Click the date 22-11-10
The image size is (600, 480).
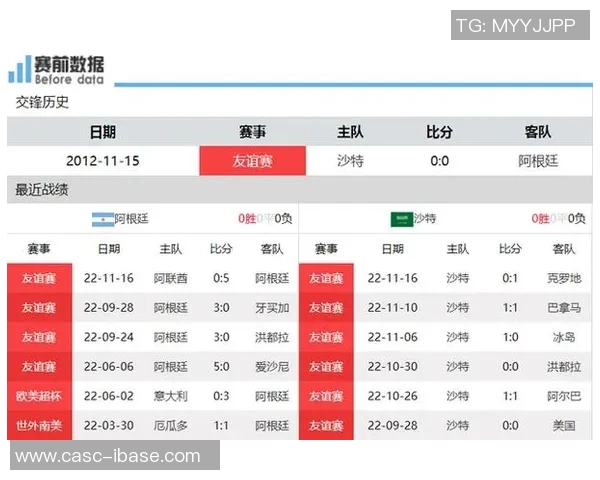pos(393,308)
